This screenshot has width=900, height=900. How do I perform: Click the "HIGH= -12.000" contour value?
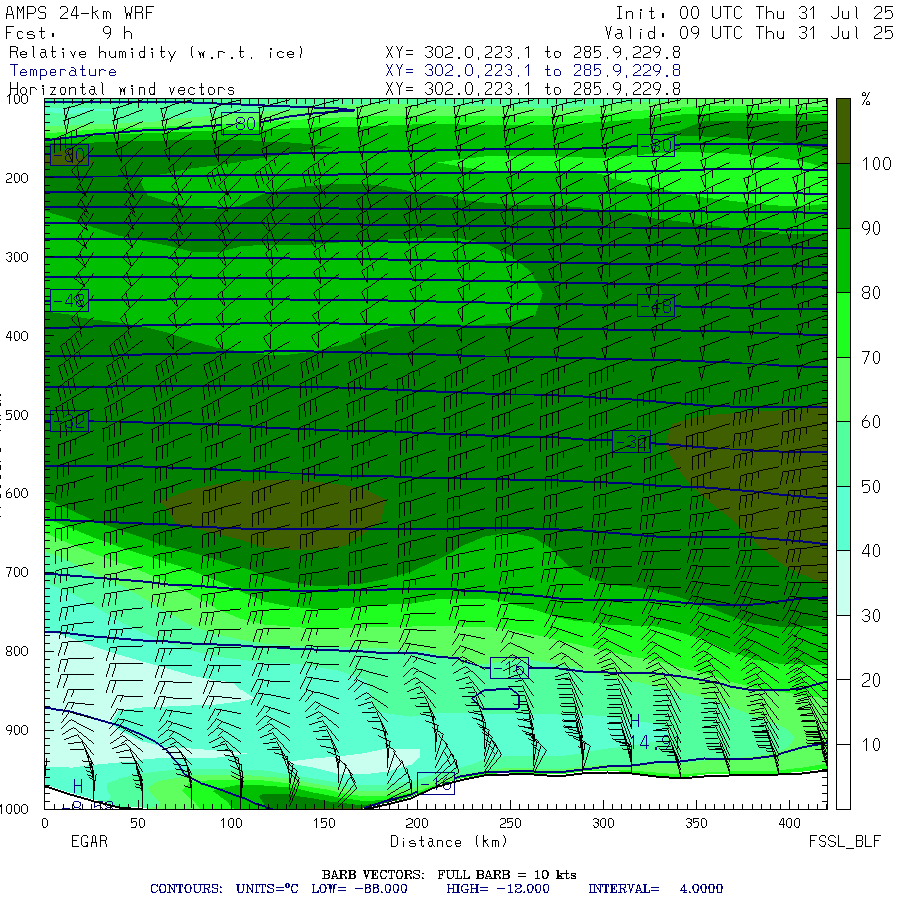pos(498,889)
